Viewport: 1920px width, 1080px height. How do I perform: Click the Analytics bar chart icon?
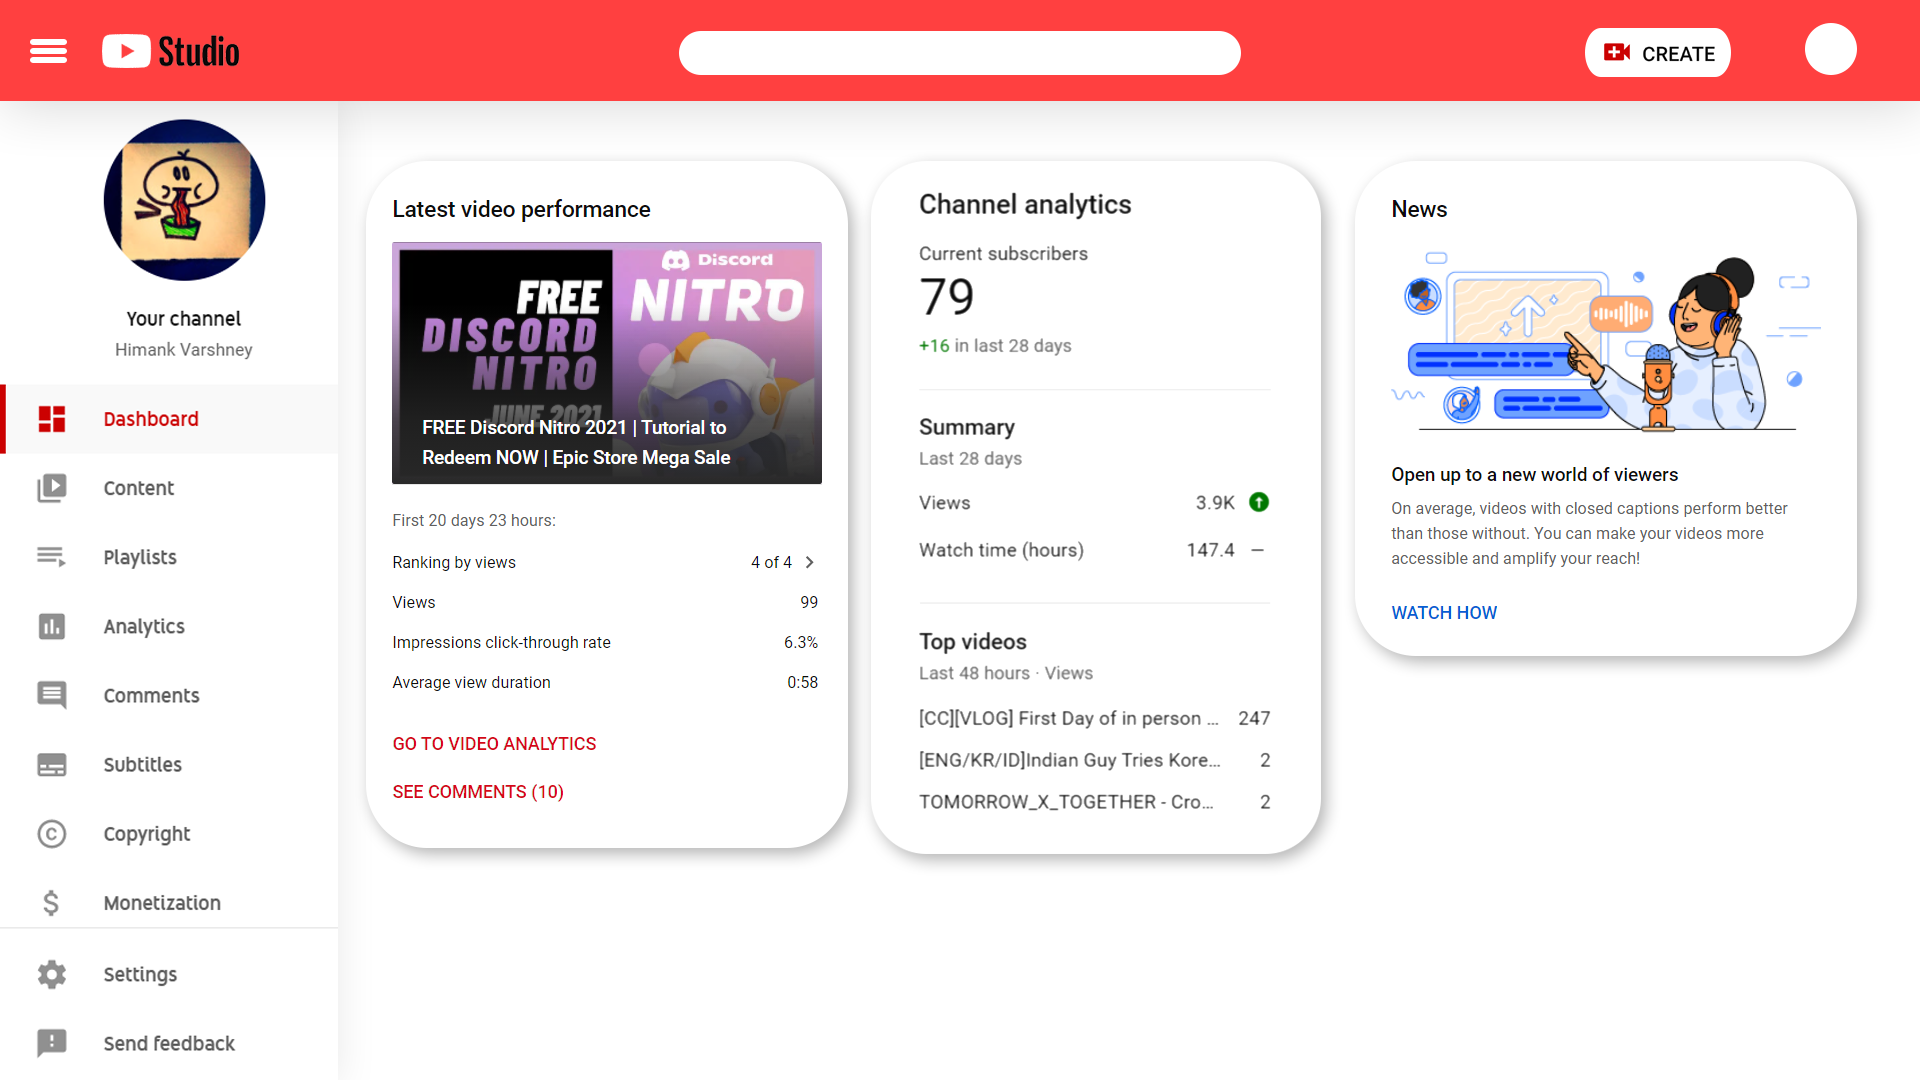[52, 626]
